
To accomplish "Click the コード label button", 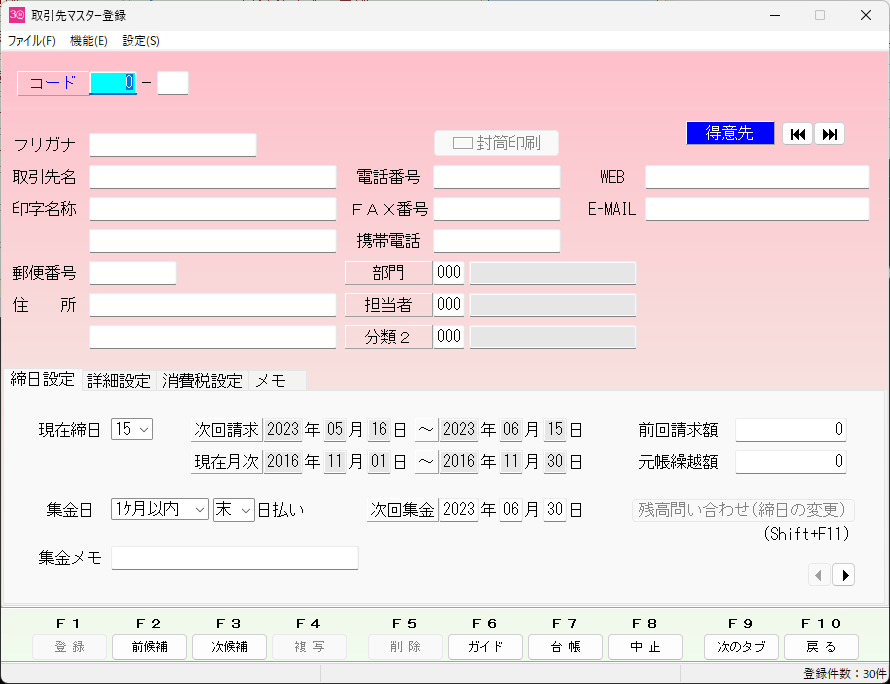I will coord(53,83).
